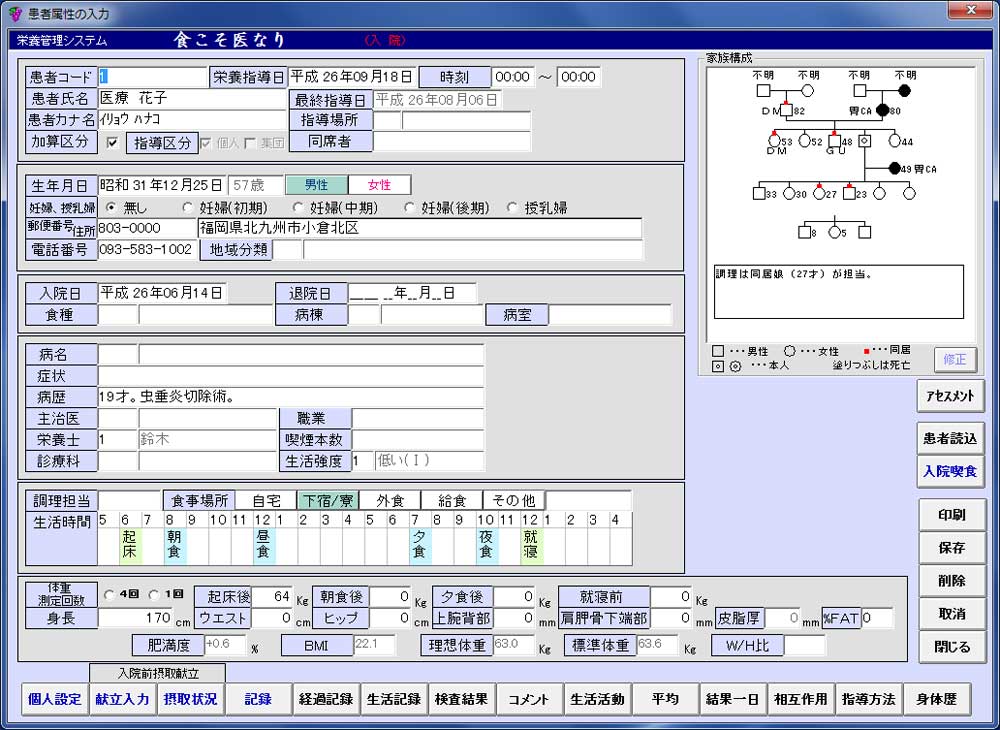This screenshot has width=1000, height=730.
Task: Click the 就寝 marker in life schedule
Action: click(531, 544)
